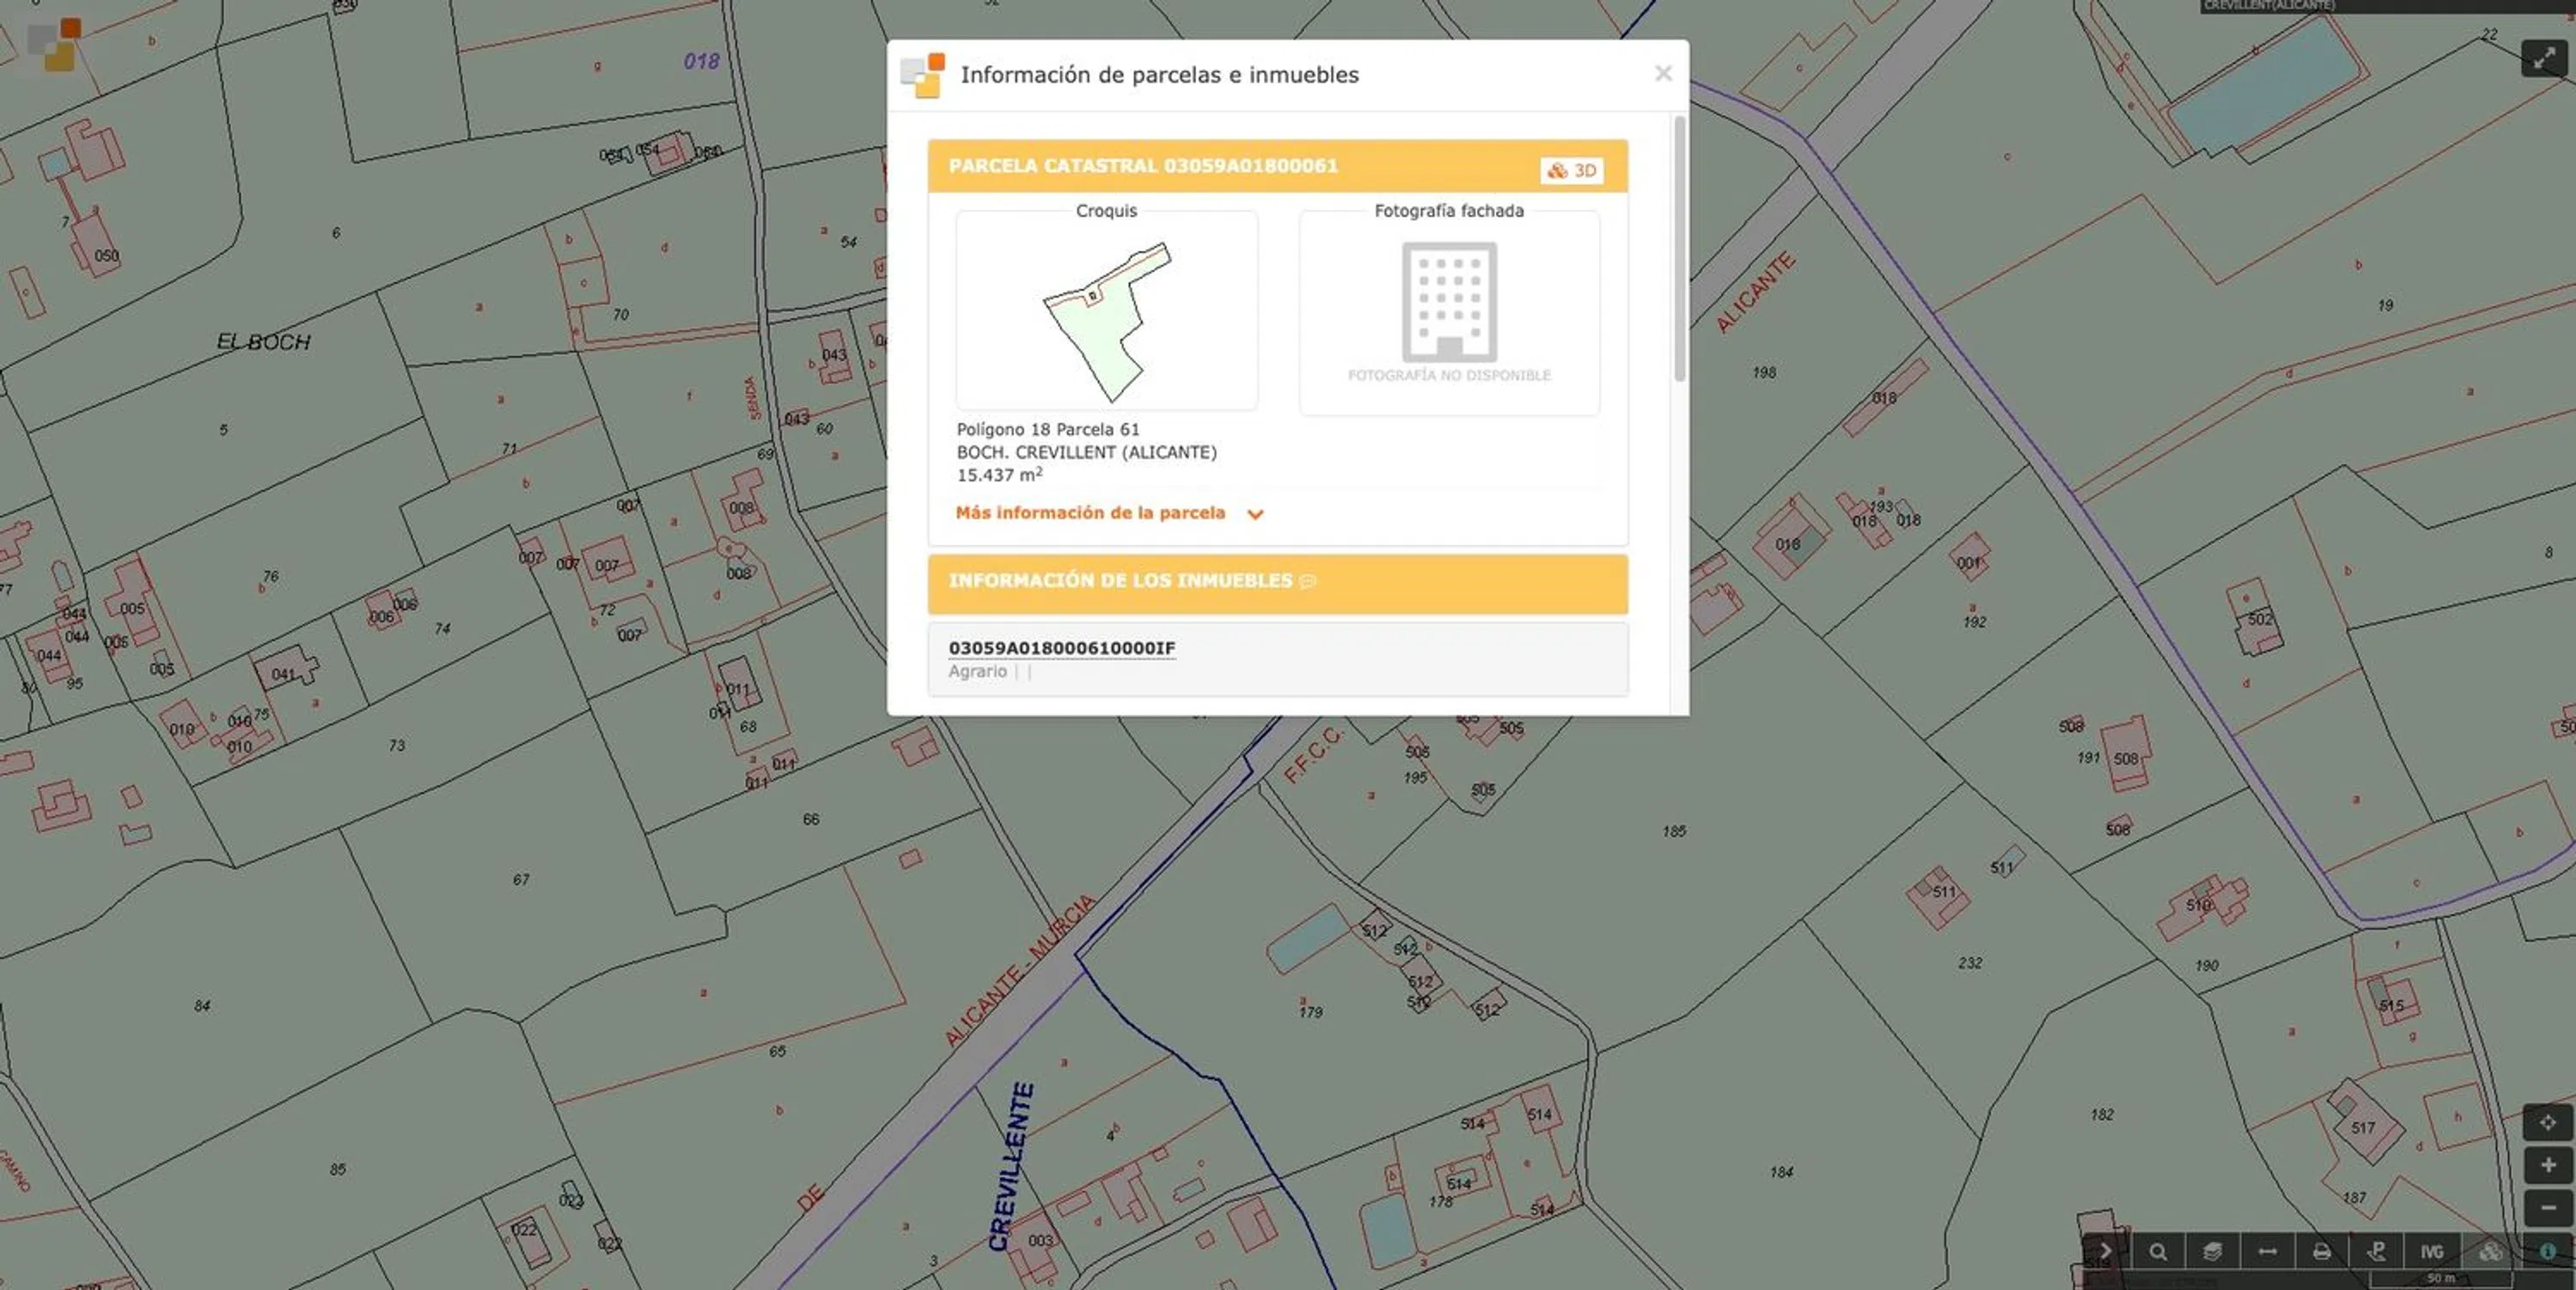2576x1290 pixels.
Task: Click the comment icon beside 'Información de los inmuebles'
Action: [x=1307, y=582]
